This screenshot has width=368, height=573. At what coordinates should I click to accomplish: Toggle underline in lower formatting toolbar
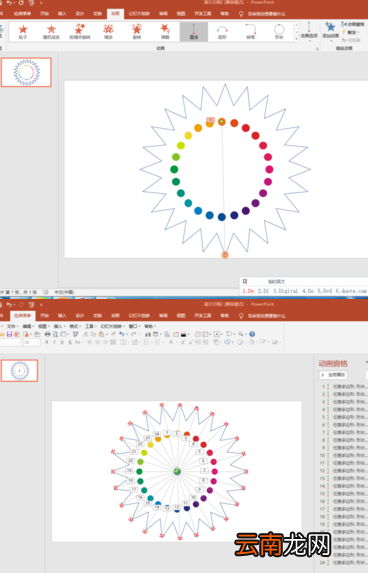click(62, 342)
